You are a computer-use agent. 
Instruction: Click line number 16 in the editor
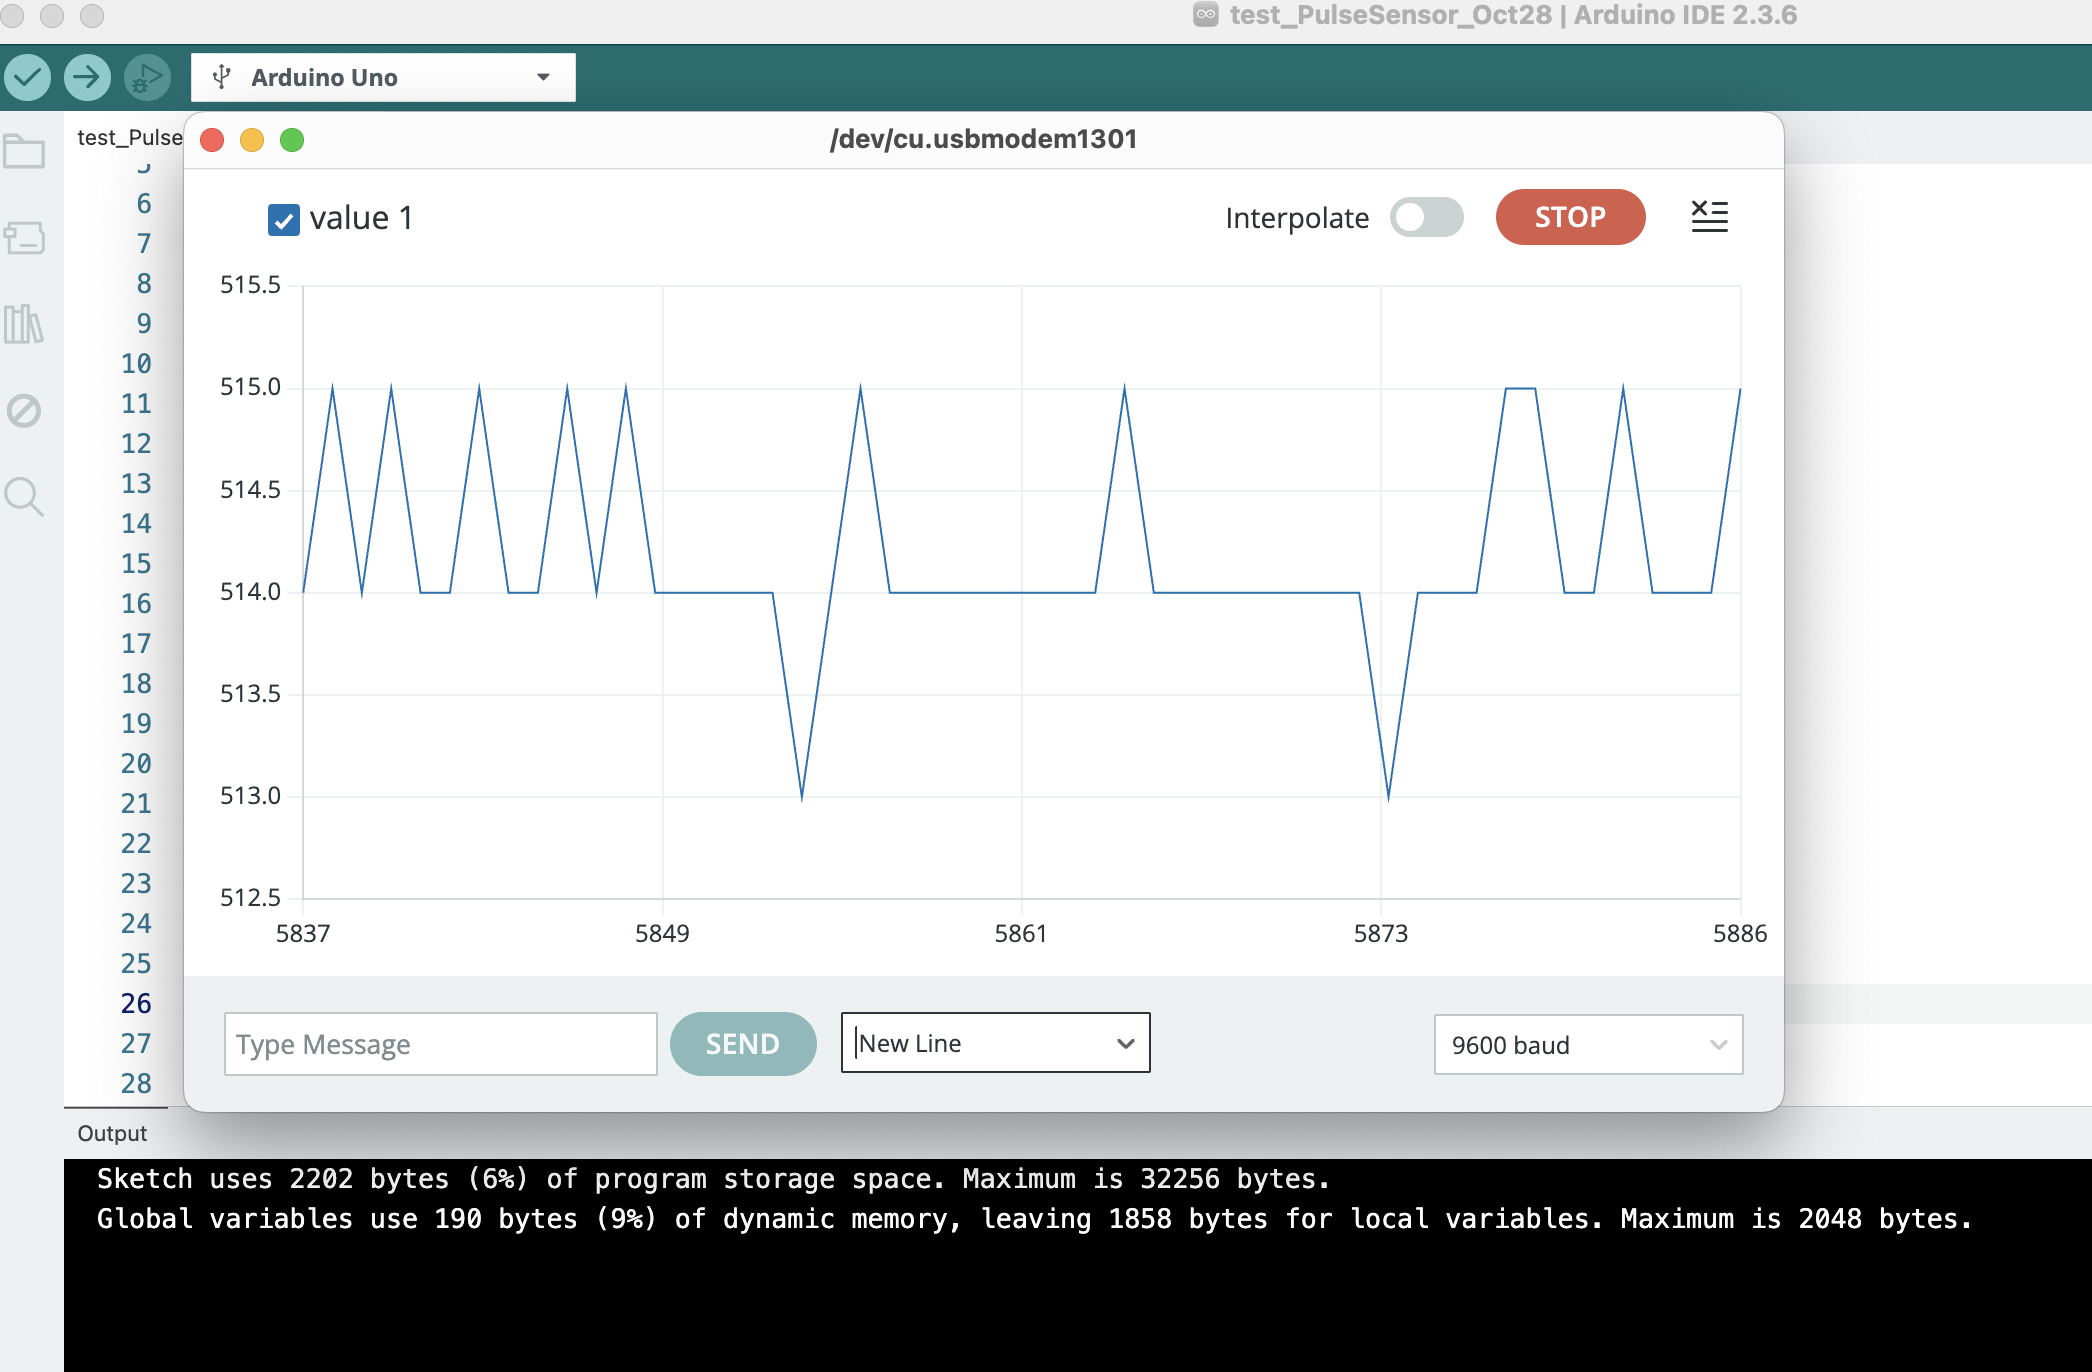click(138, 604)
